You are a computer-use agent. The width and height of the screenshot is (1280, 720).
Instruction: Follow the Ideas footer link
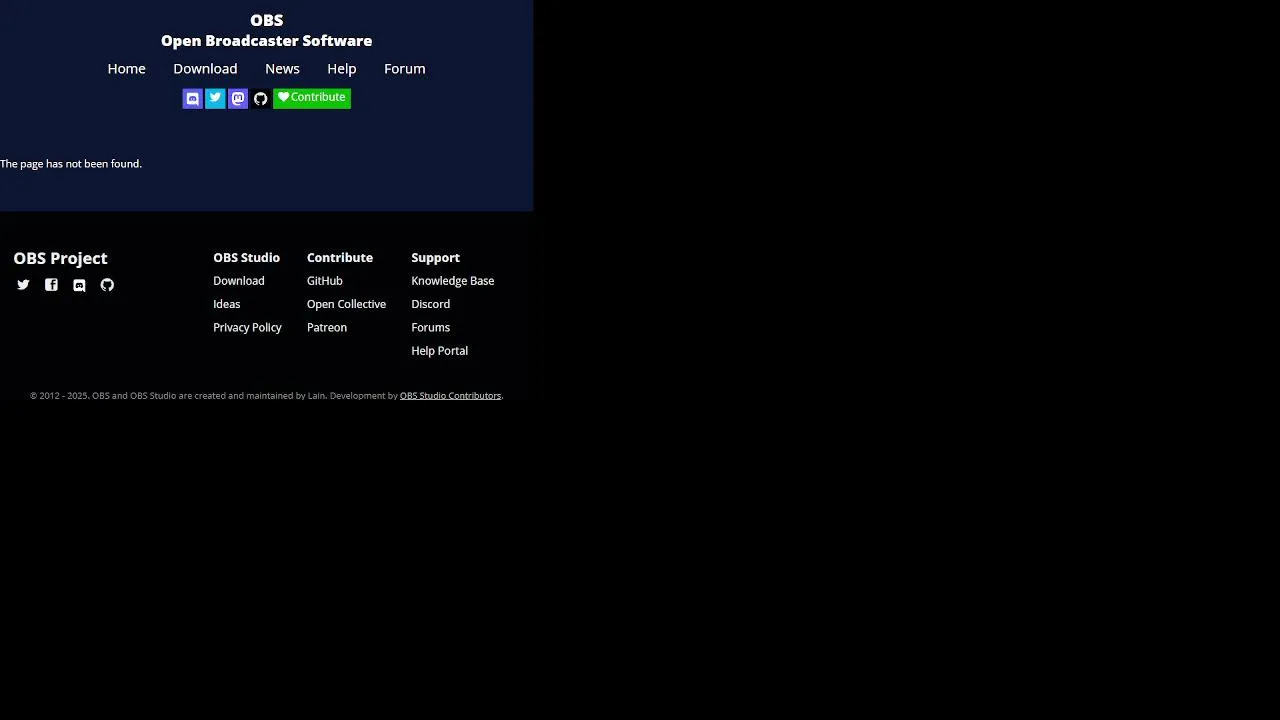[227, 304]
